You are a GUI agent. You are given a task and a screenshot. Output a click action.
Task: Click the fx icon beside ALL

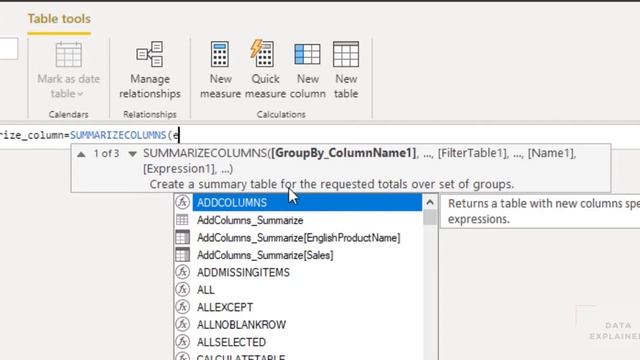tap(182, 289)
